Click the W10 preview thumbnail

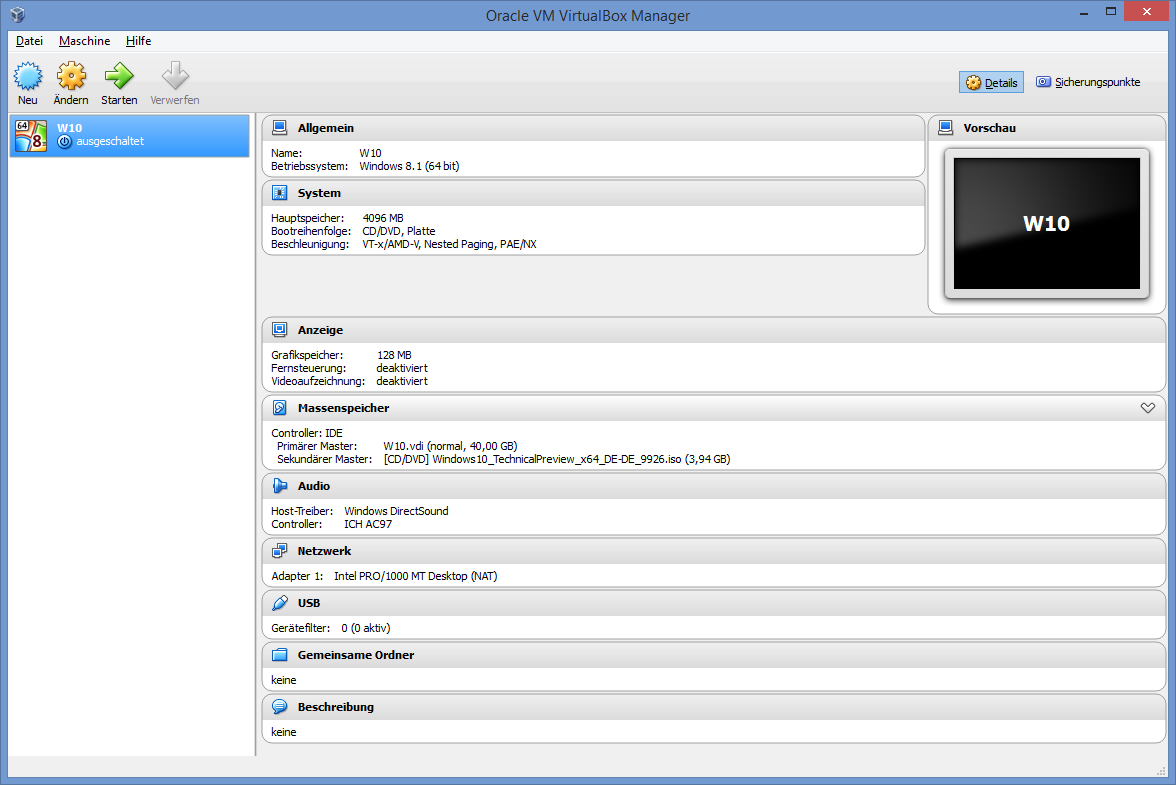pos(1046,223)
